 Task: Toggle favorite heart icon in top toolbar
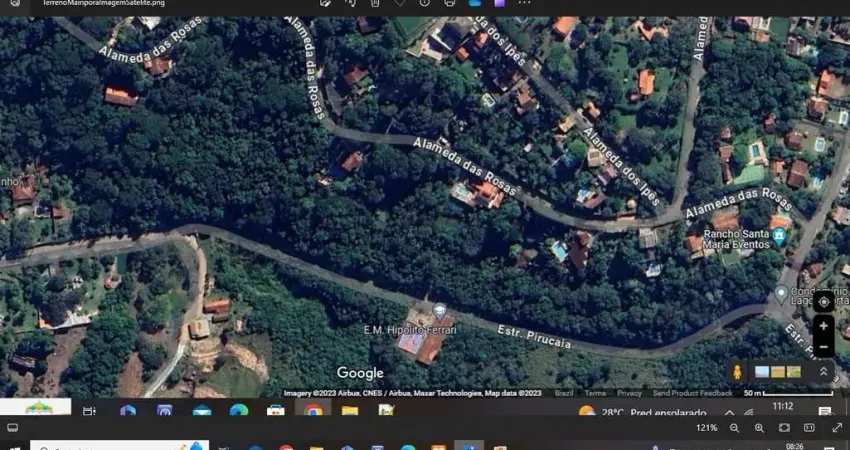click(400, 3)
